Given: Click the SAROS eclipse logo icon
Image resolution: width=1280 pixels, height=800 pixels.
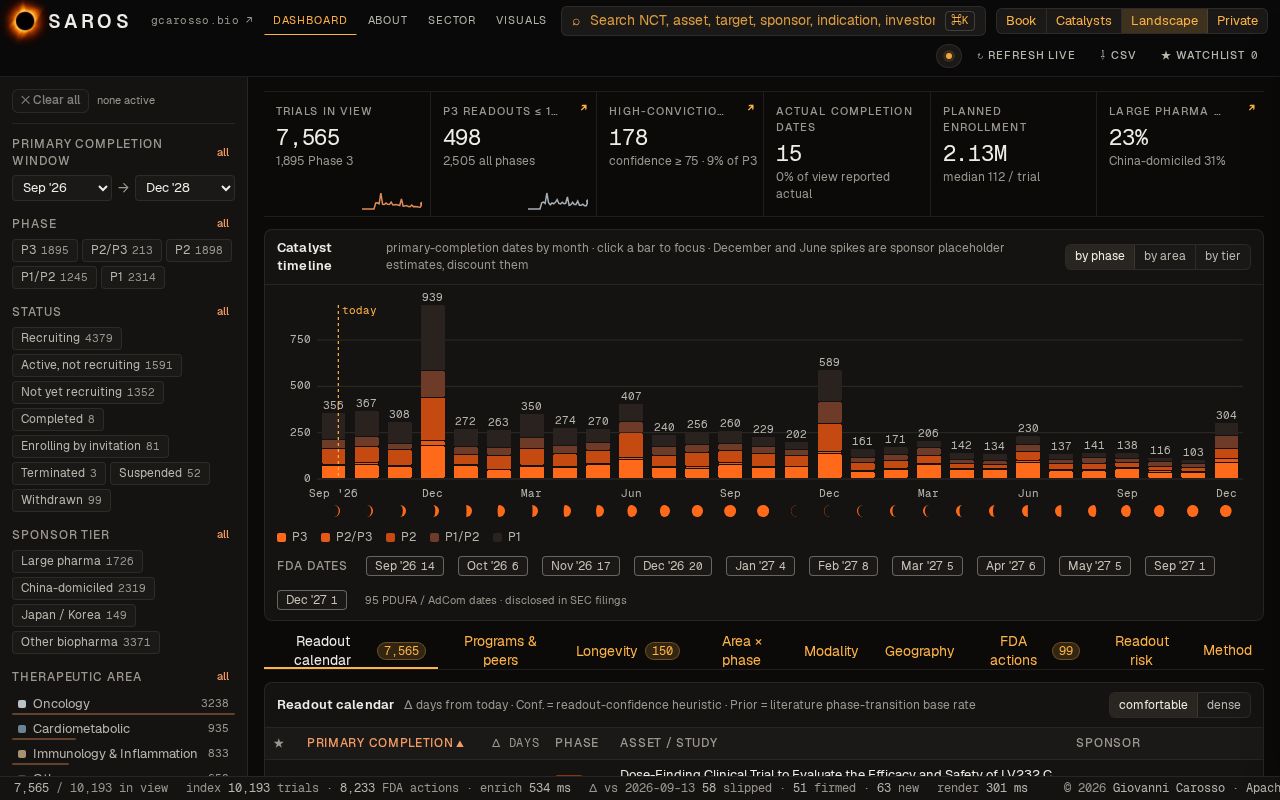Looking at the screenshot, I should (25, 20).
